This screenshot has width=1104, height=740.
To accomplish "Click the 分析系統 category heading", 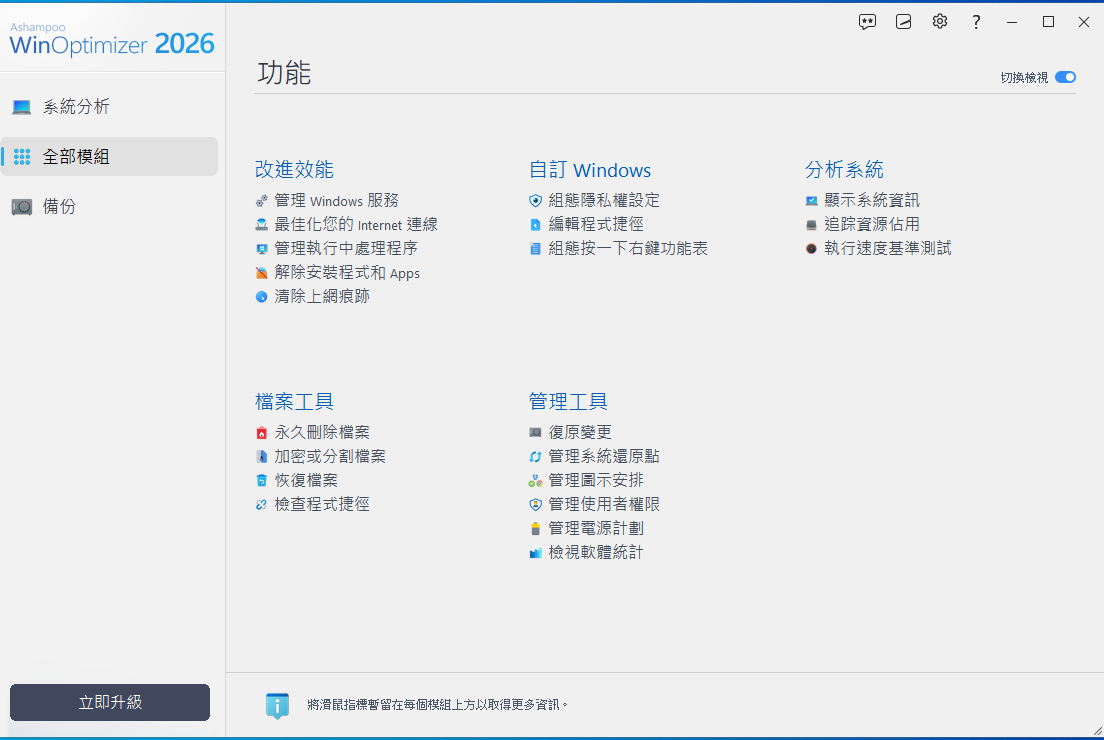I will click(x=844, y=170).
